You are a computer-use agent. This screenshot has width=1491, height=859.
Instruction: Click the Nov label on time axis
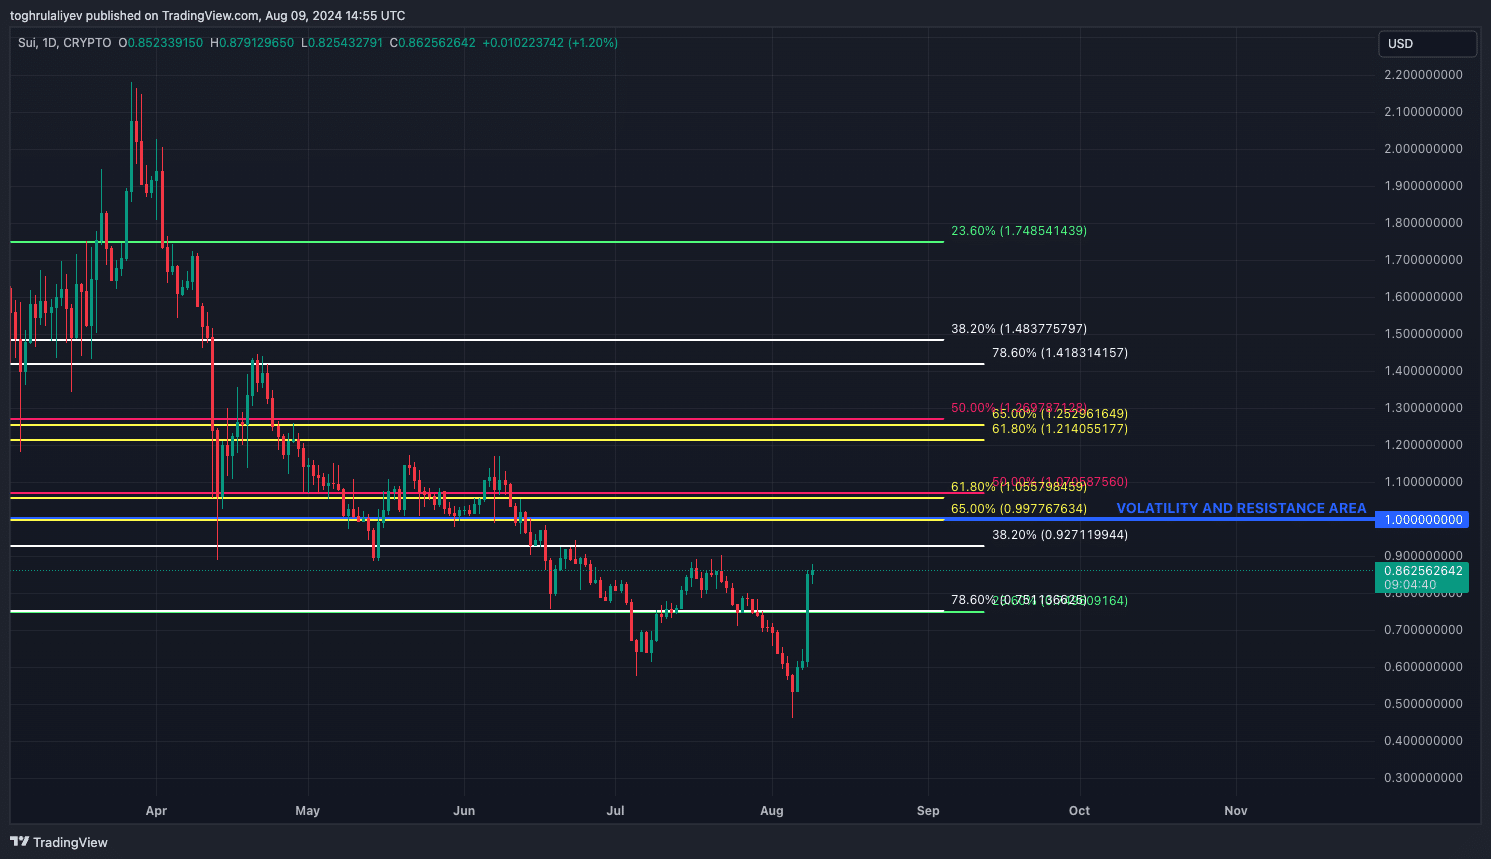(x=1236, y=811)
